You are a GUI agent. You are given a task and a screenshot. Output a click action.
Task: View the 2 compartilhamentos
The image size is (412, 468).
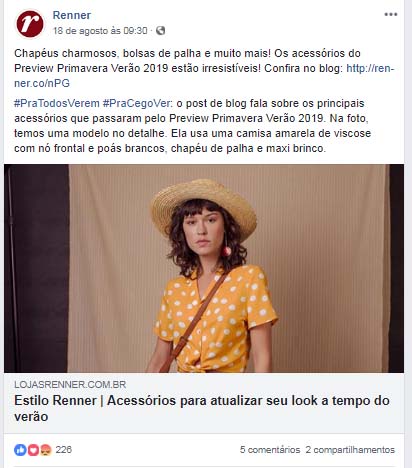[350, 450]
